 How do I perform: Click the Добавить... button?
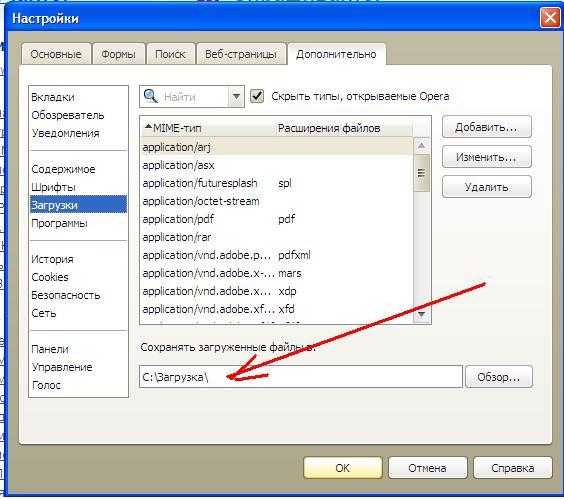[486, 127]
